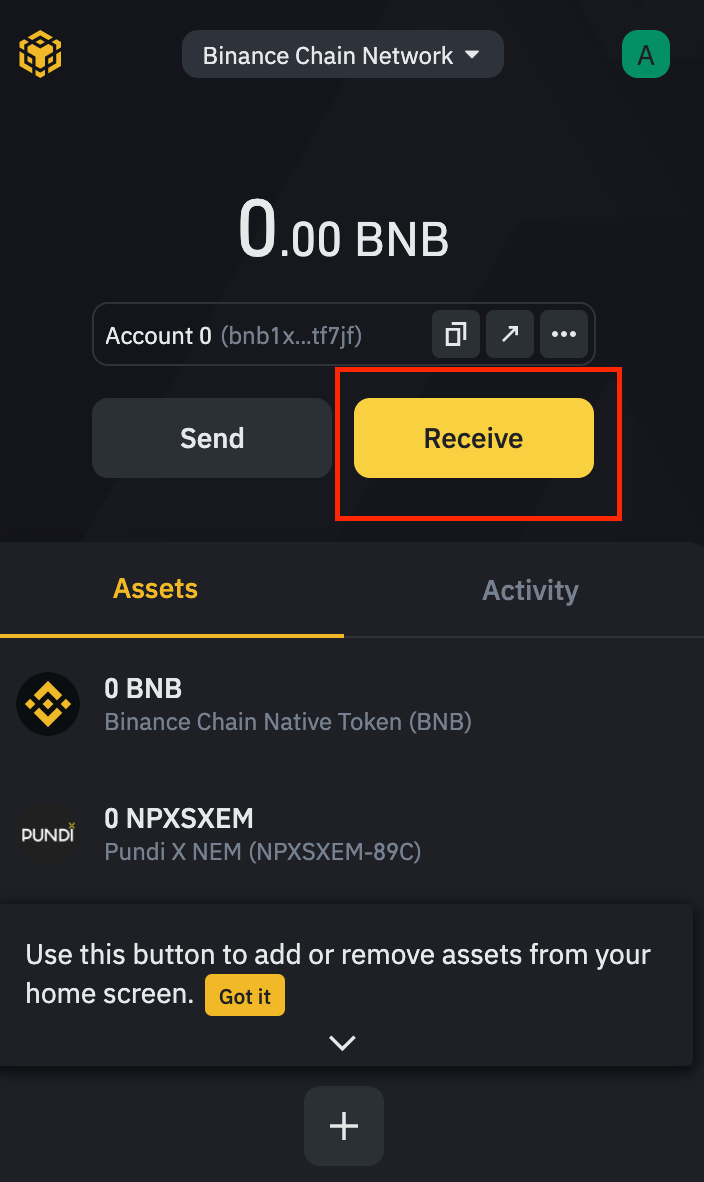Click the Pundi X token logo
The height and width of the screenshot is (1182, 704).
[48, 834]
